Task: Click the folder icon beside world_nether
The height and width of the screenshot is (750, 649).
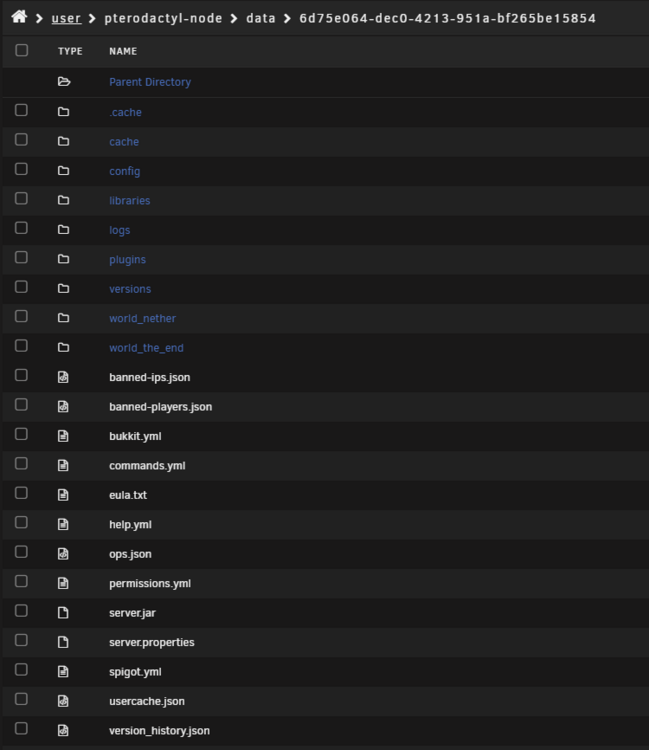Action: point(63,318)
